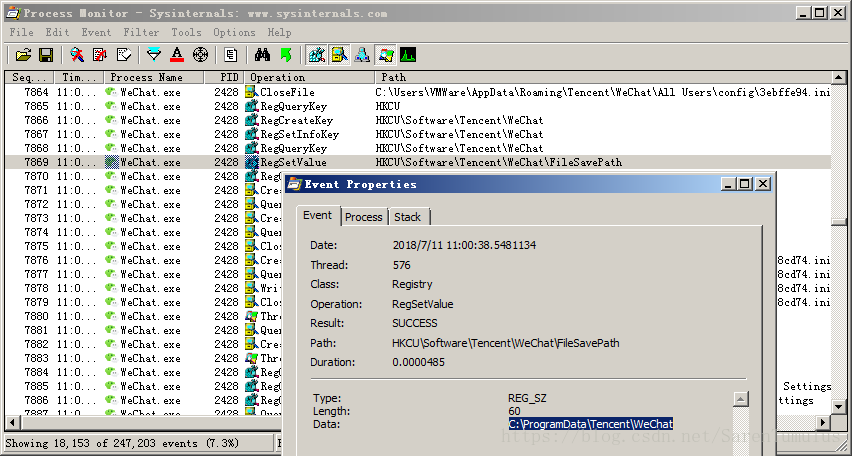This screenshot has height=456, width=852.
Task: Show the Process Tree icon
Action: [231, 54]
